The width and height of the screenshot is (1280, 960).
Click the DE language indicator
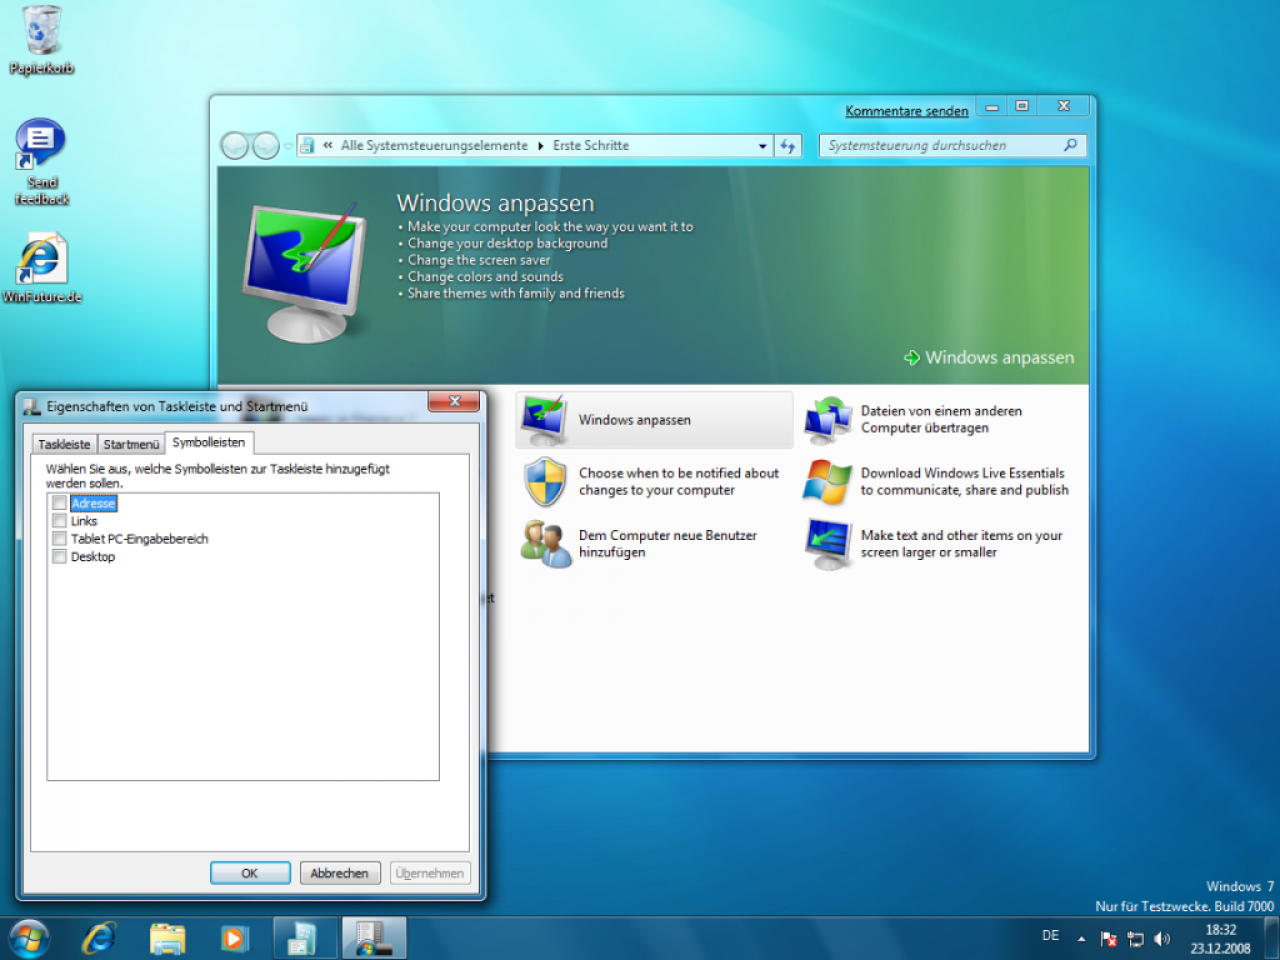(1050, 936)
